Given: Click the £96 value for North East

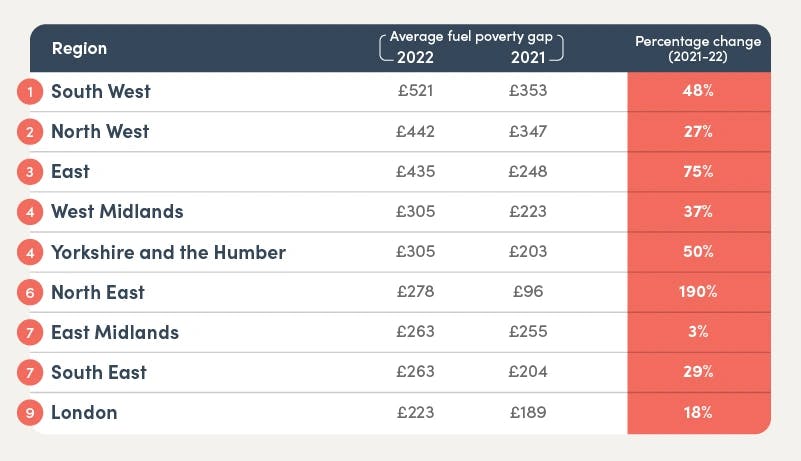Looking at the screenshot, I should pyautogui.click(x=528, y=292).
